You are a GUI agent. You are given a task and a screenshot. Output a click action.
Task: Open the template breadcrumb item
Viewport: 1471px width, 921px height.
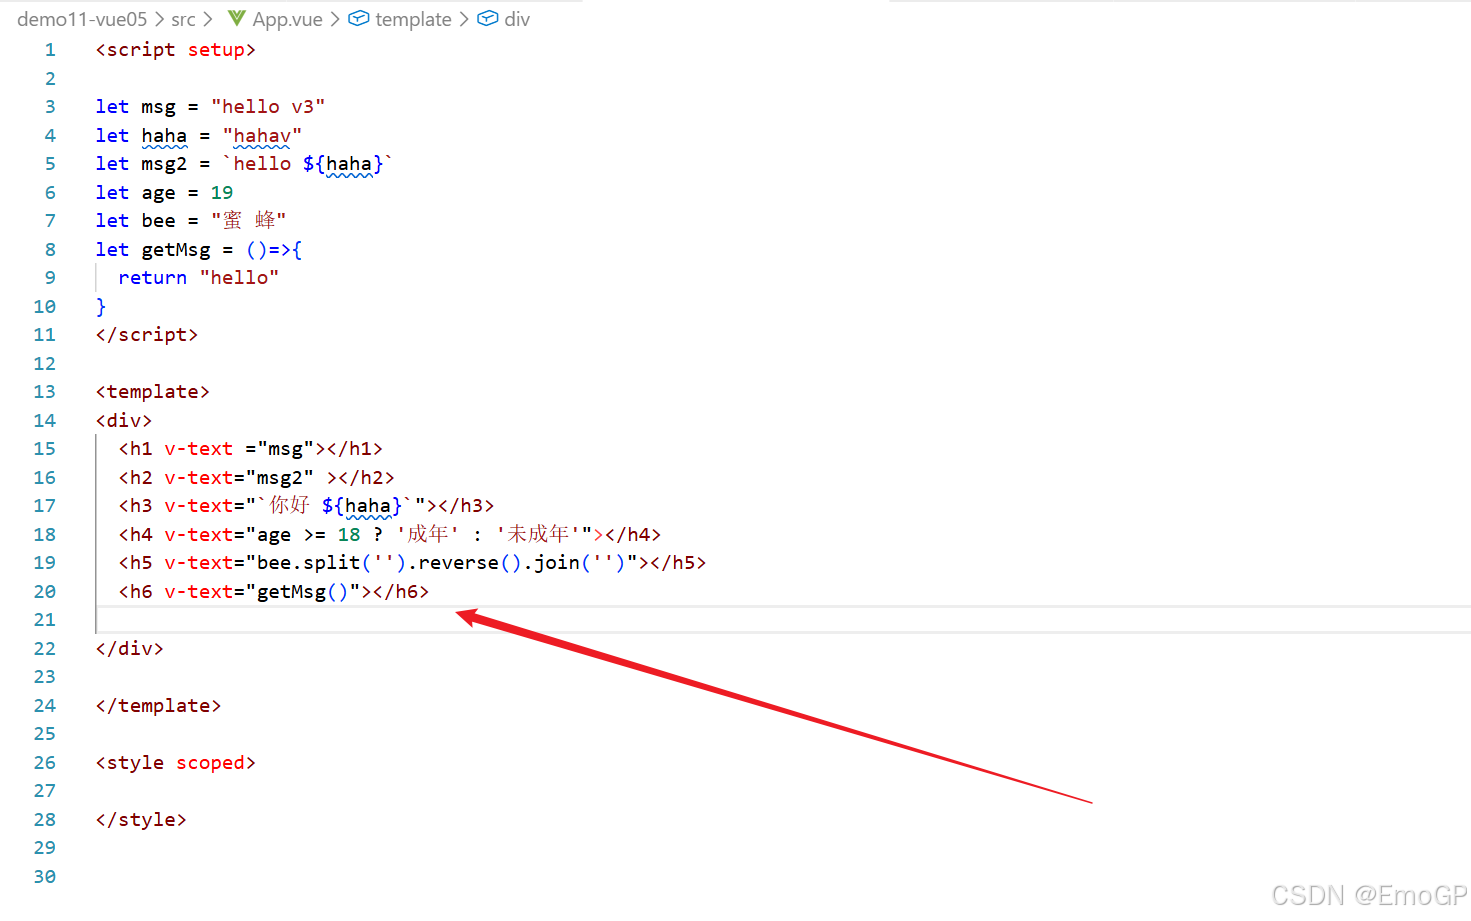tap(413, 19)
